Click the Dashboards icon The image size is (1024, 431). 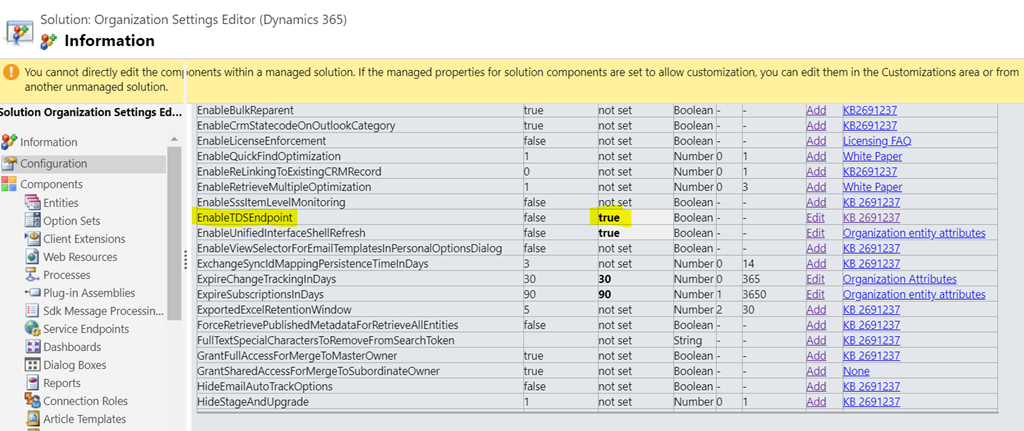(33, 347)
